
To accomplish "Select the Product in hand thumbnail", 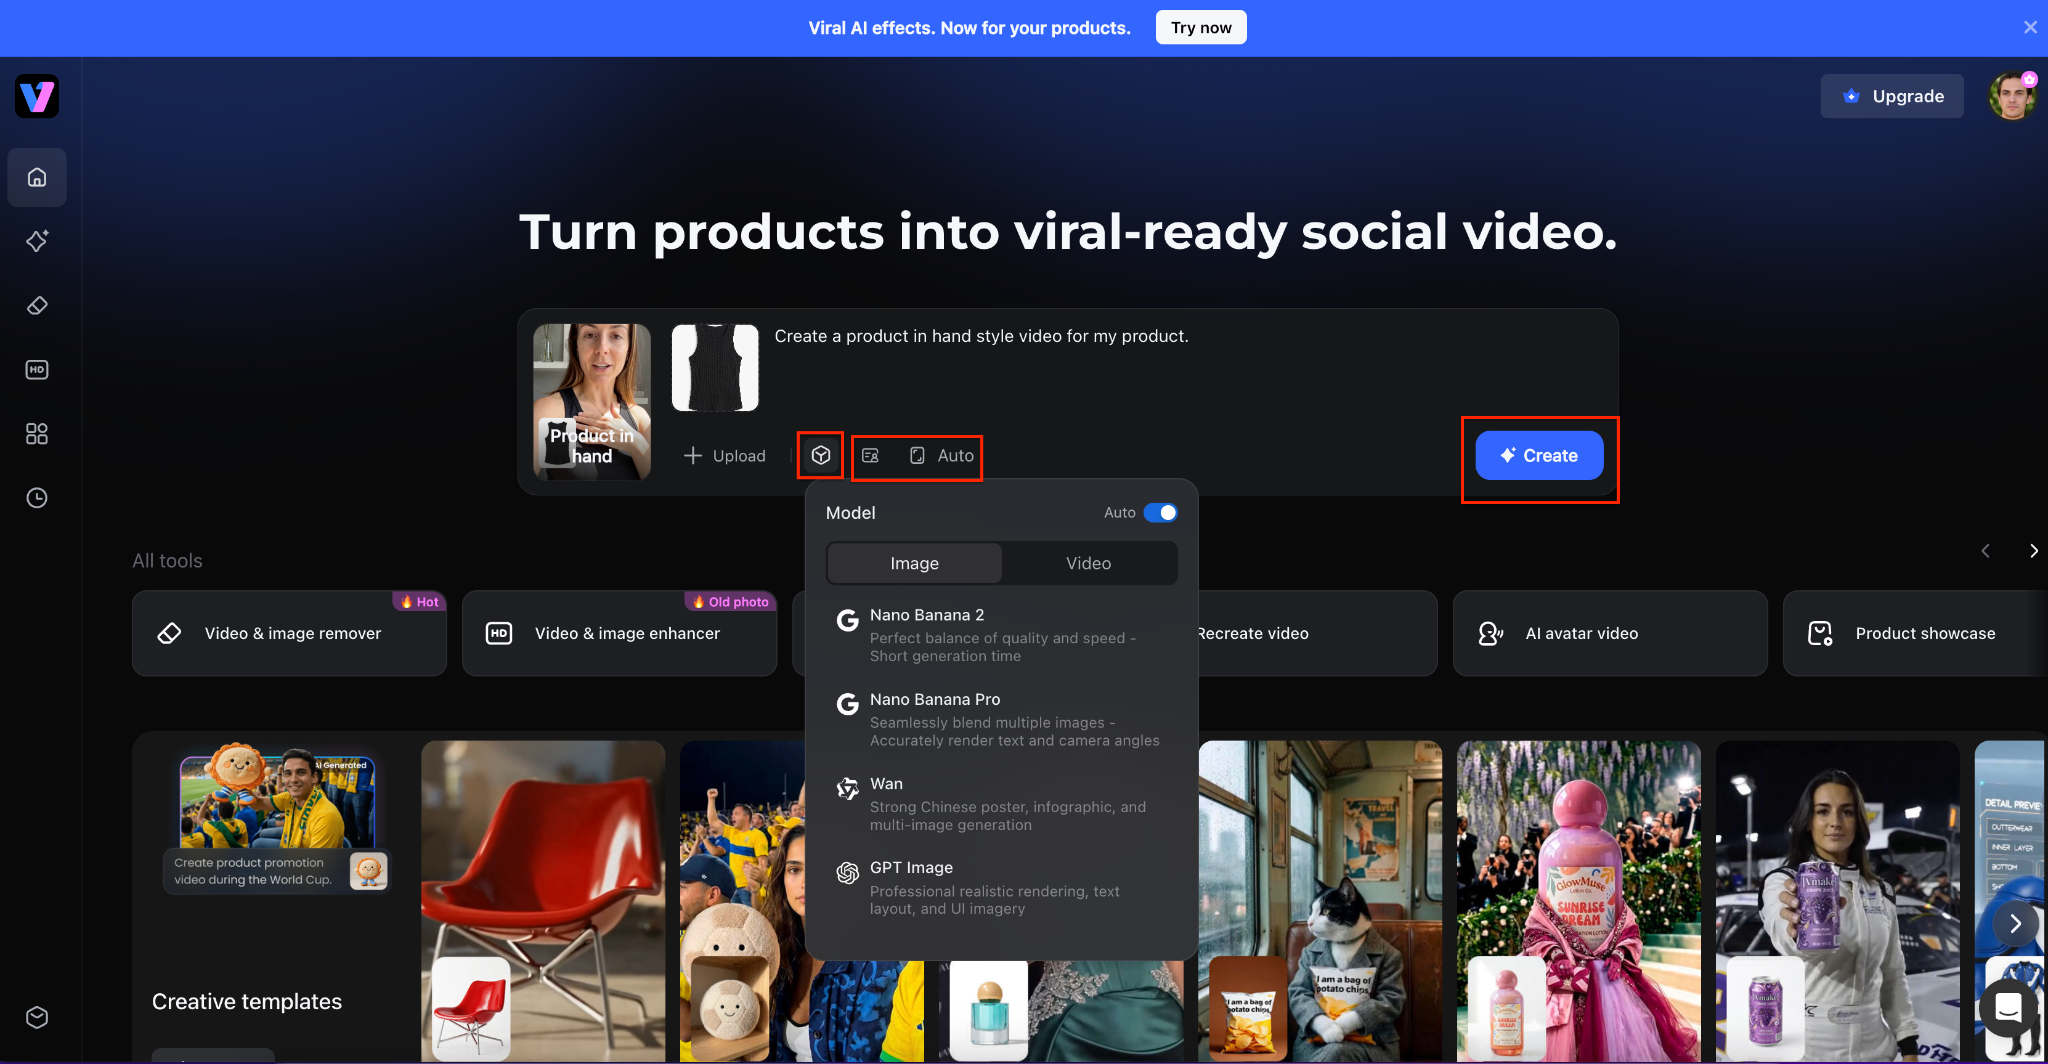I will [x=592, y=401].
